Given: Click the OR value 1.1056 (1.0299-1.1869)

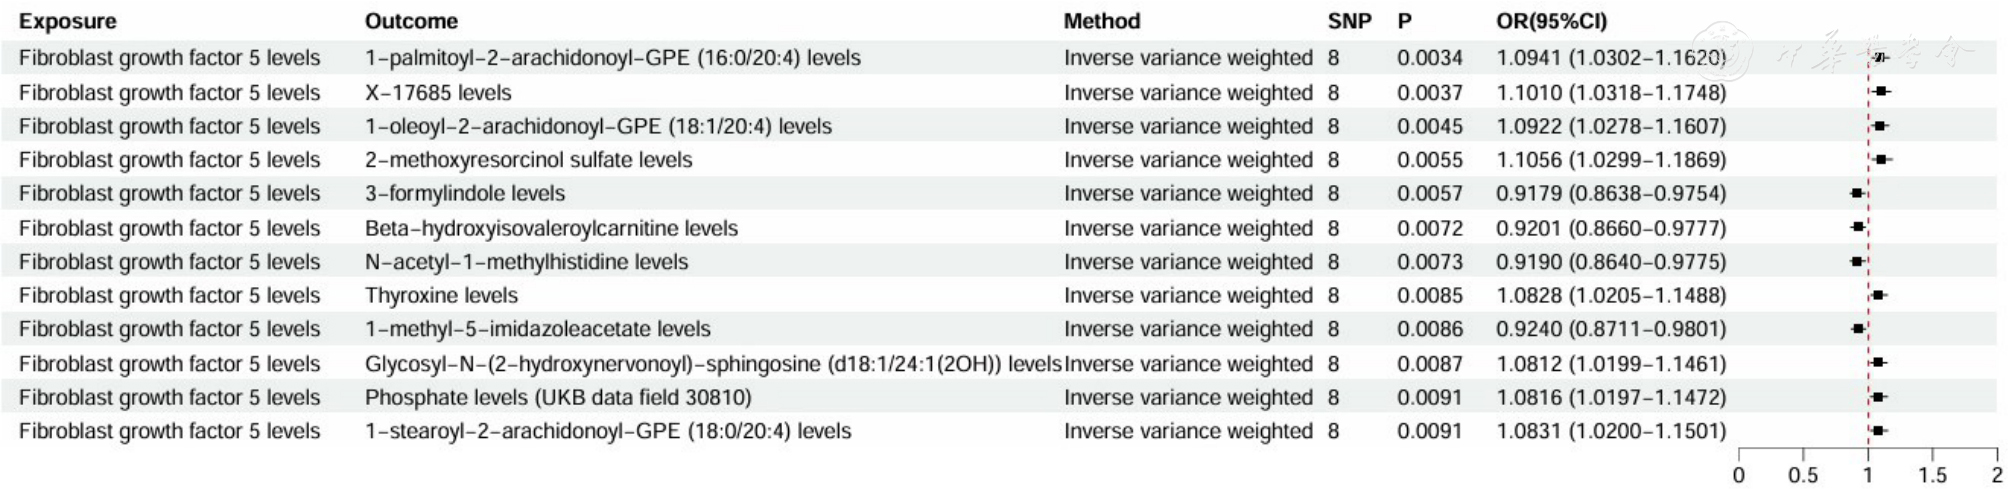Looking at the screenshot, I should coord(1610,160).
